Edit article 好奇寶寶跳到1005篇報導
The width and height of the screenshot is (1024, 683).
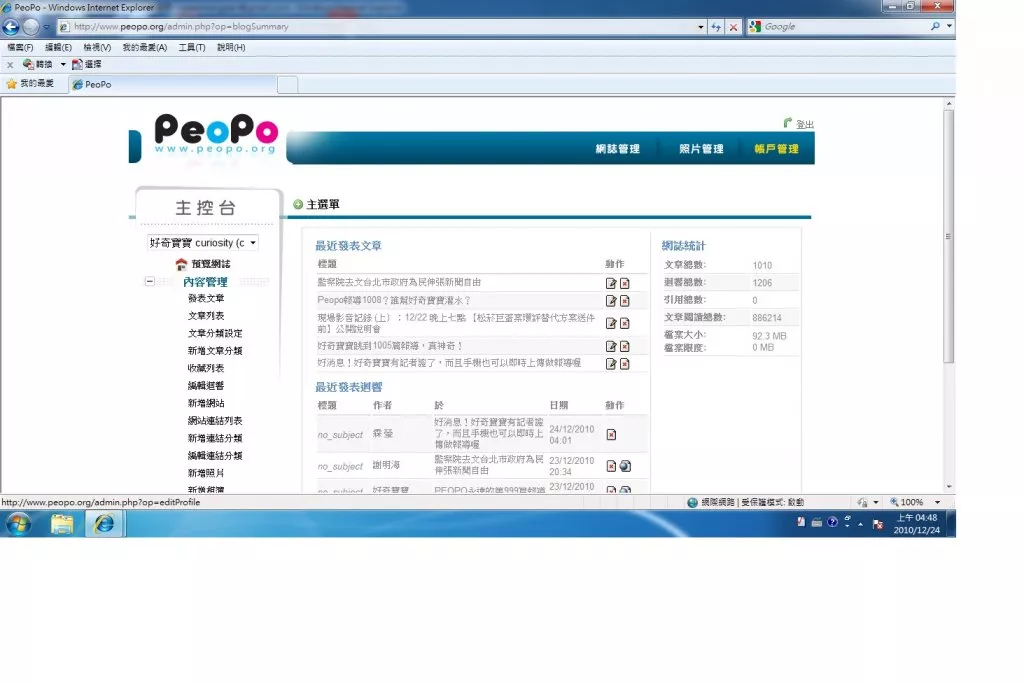611,346
